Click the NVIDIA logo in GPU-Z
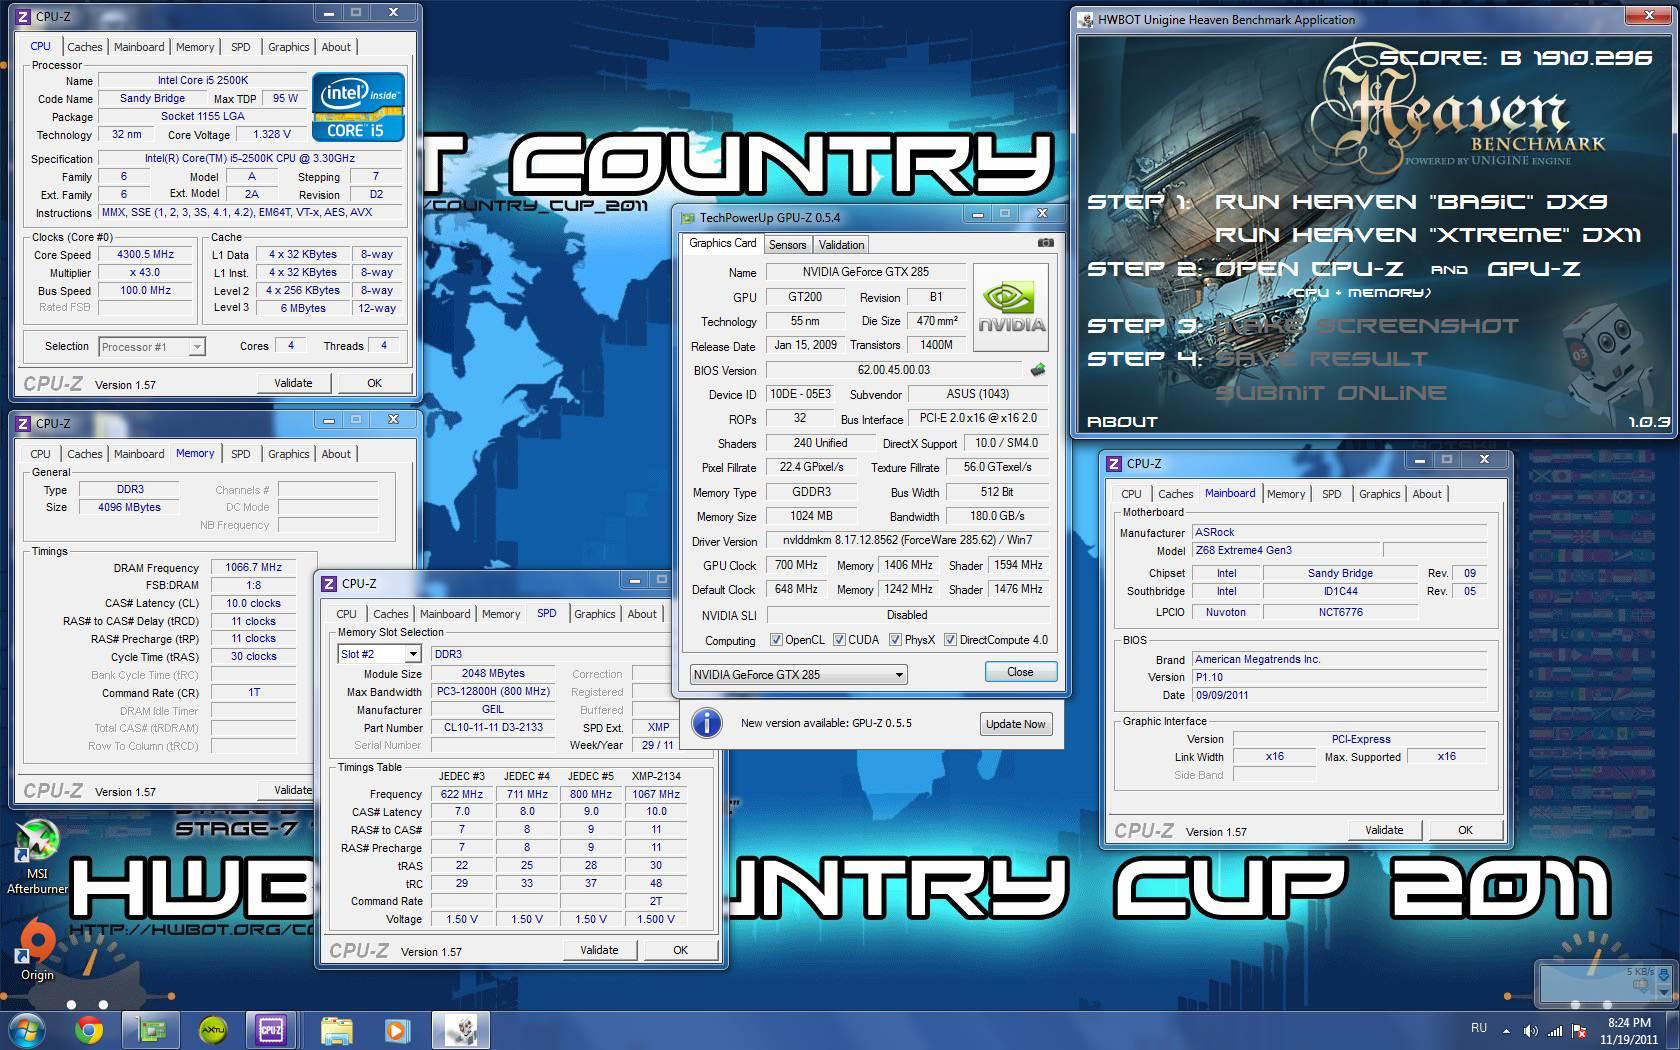 [x=1011, y=307]
